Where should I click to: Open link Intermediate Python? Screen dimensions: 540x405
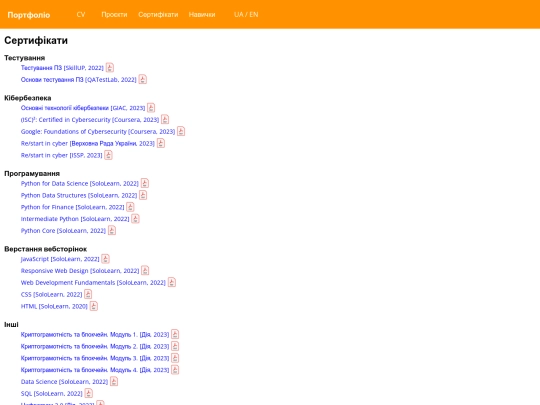point(75,219)
